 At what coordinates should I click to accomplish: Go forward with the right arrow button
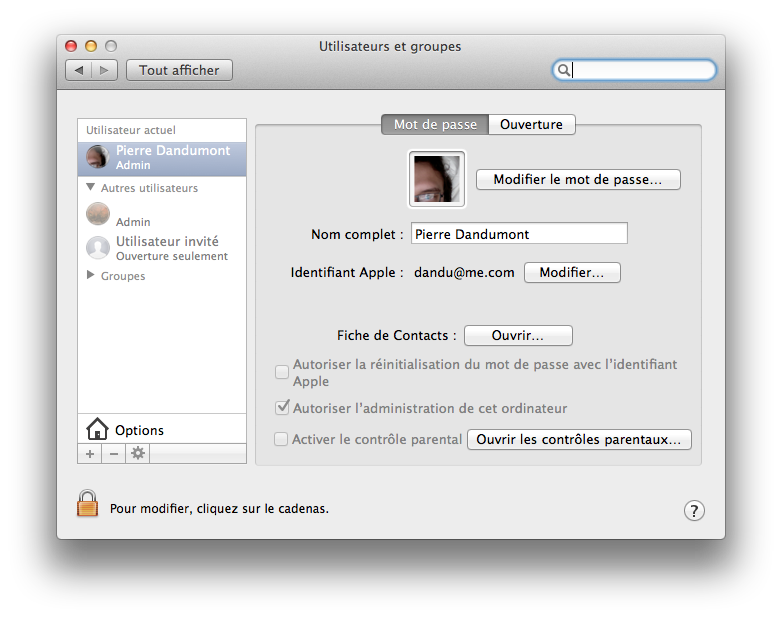[x=105, y=70]
